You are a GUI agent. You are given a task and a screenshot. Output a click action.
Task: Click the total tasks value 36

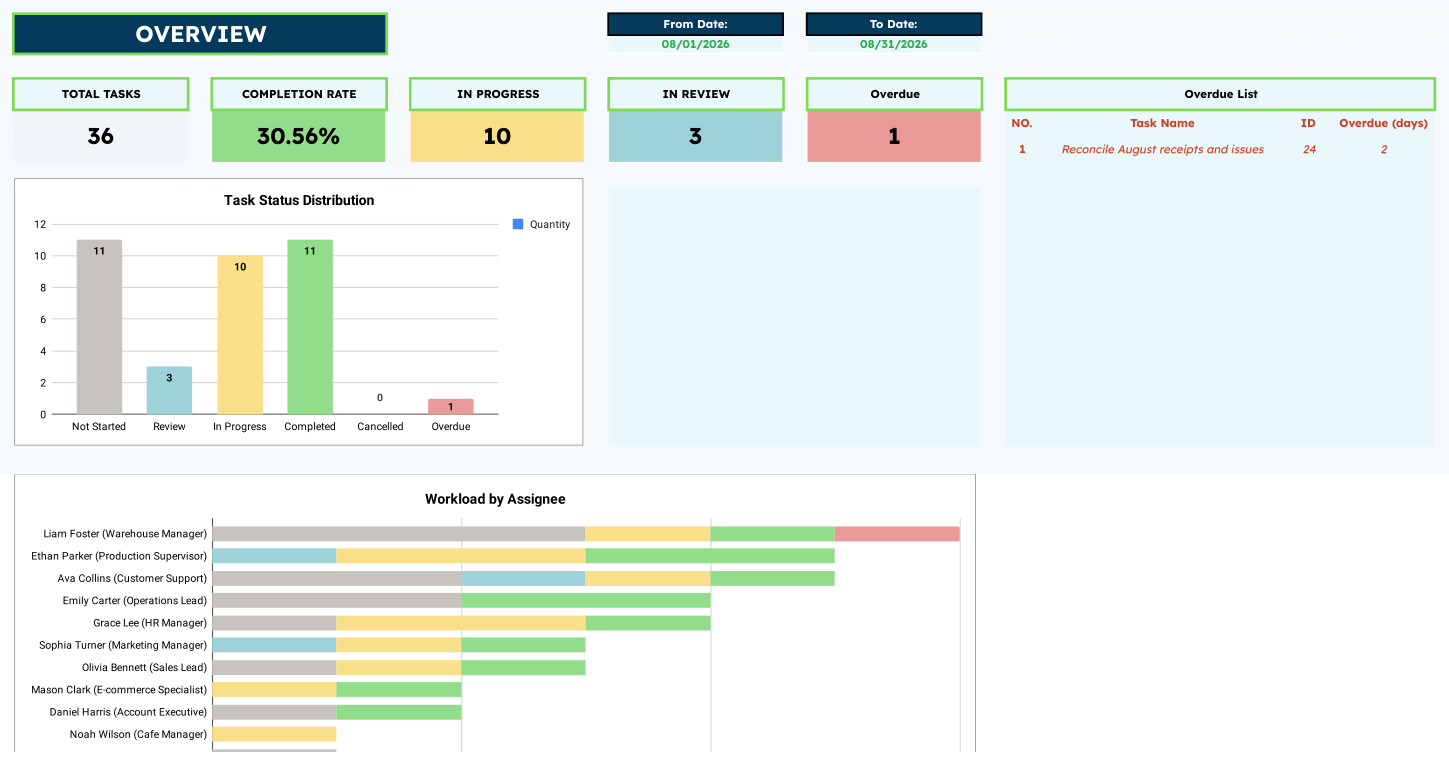click(101, 136)
